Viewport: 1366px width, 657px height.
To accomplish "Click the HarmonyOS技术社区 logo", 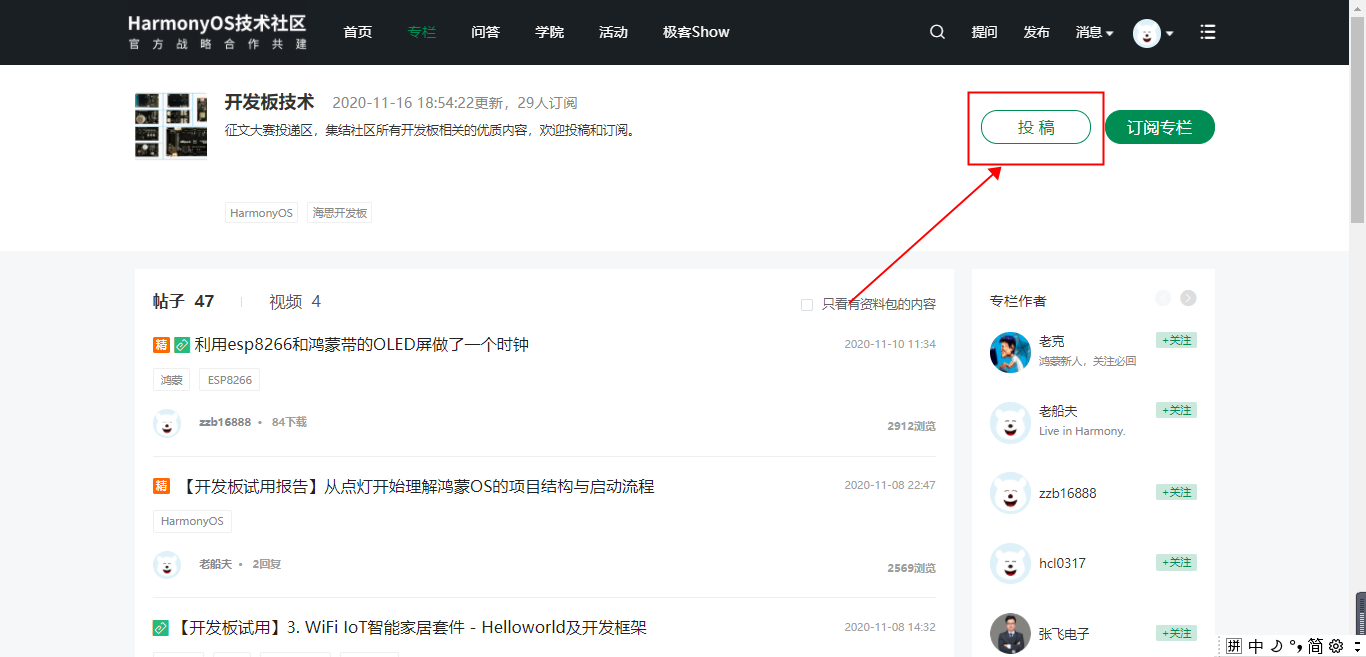I will [x=217, y=32].
